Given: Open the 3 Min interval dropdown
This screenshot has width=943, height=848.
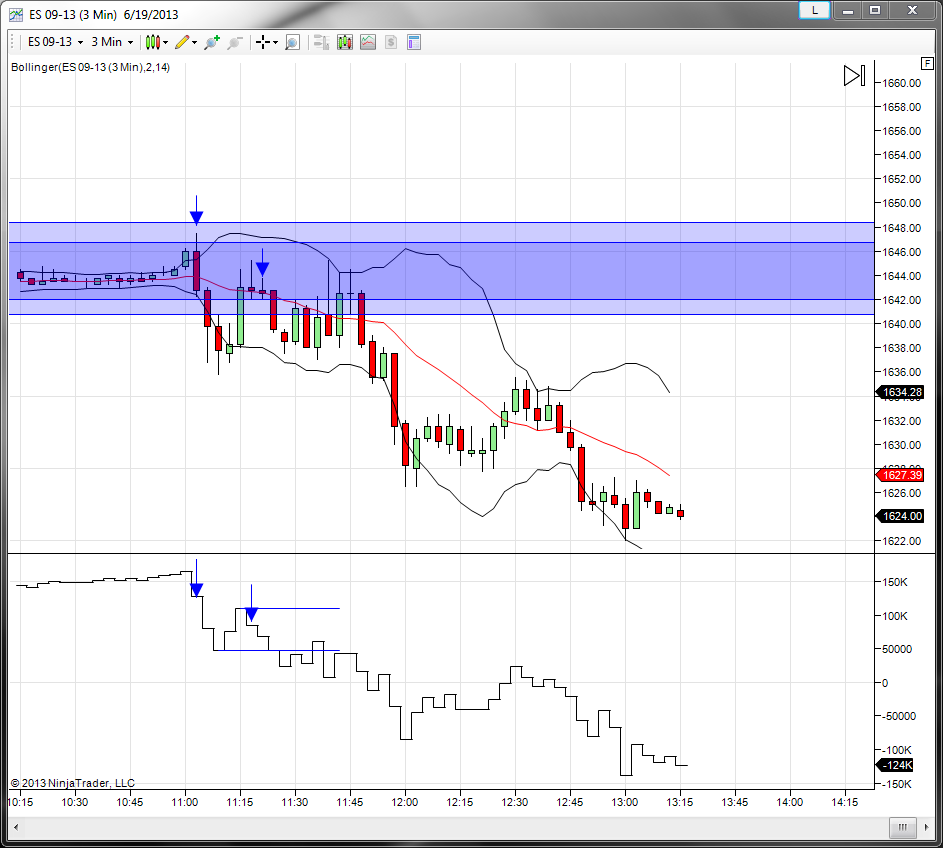Looking at the screenshot, I should [x=112, y=42].
